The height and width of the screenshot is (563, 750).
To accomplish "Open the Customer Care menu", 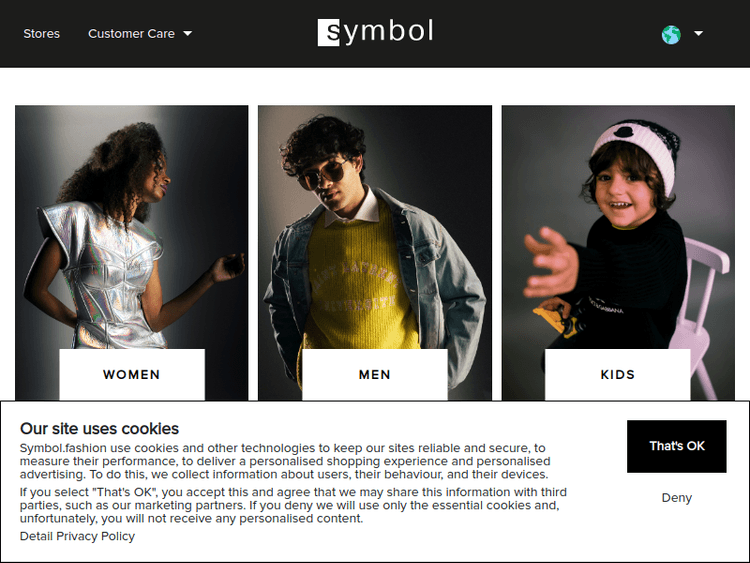I will pos(140,33).
